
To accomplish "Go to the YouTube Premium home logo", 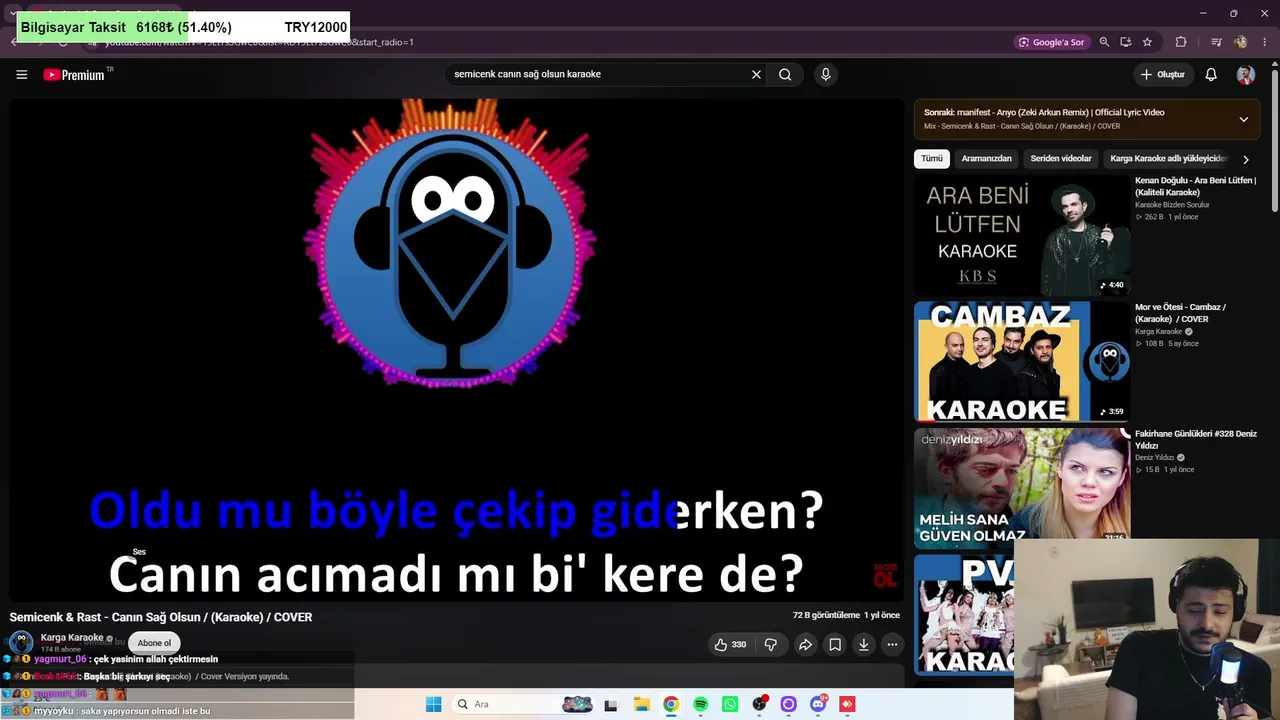I will (x=74, y=75).
